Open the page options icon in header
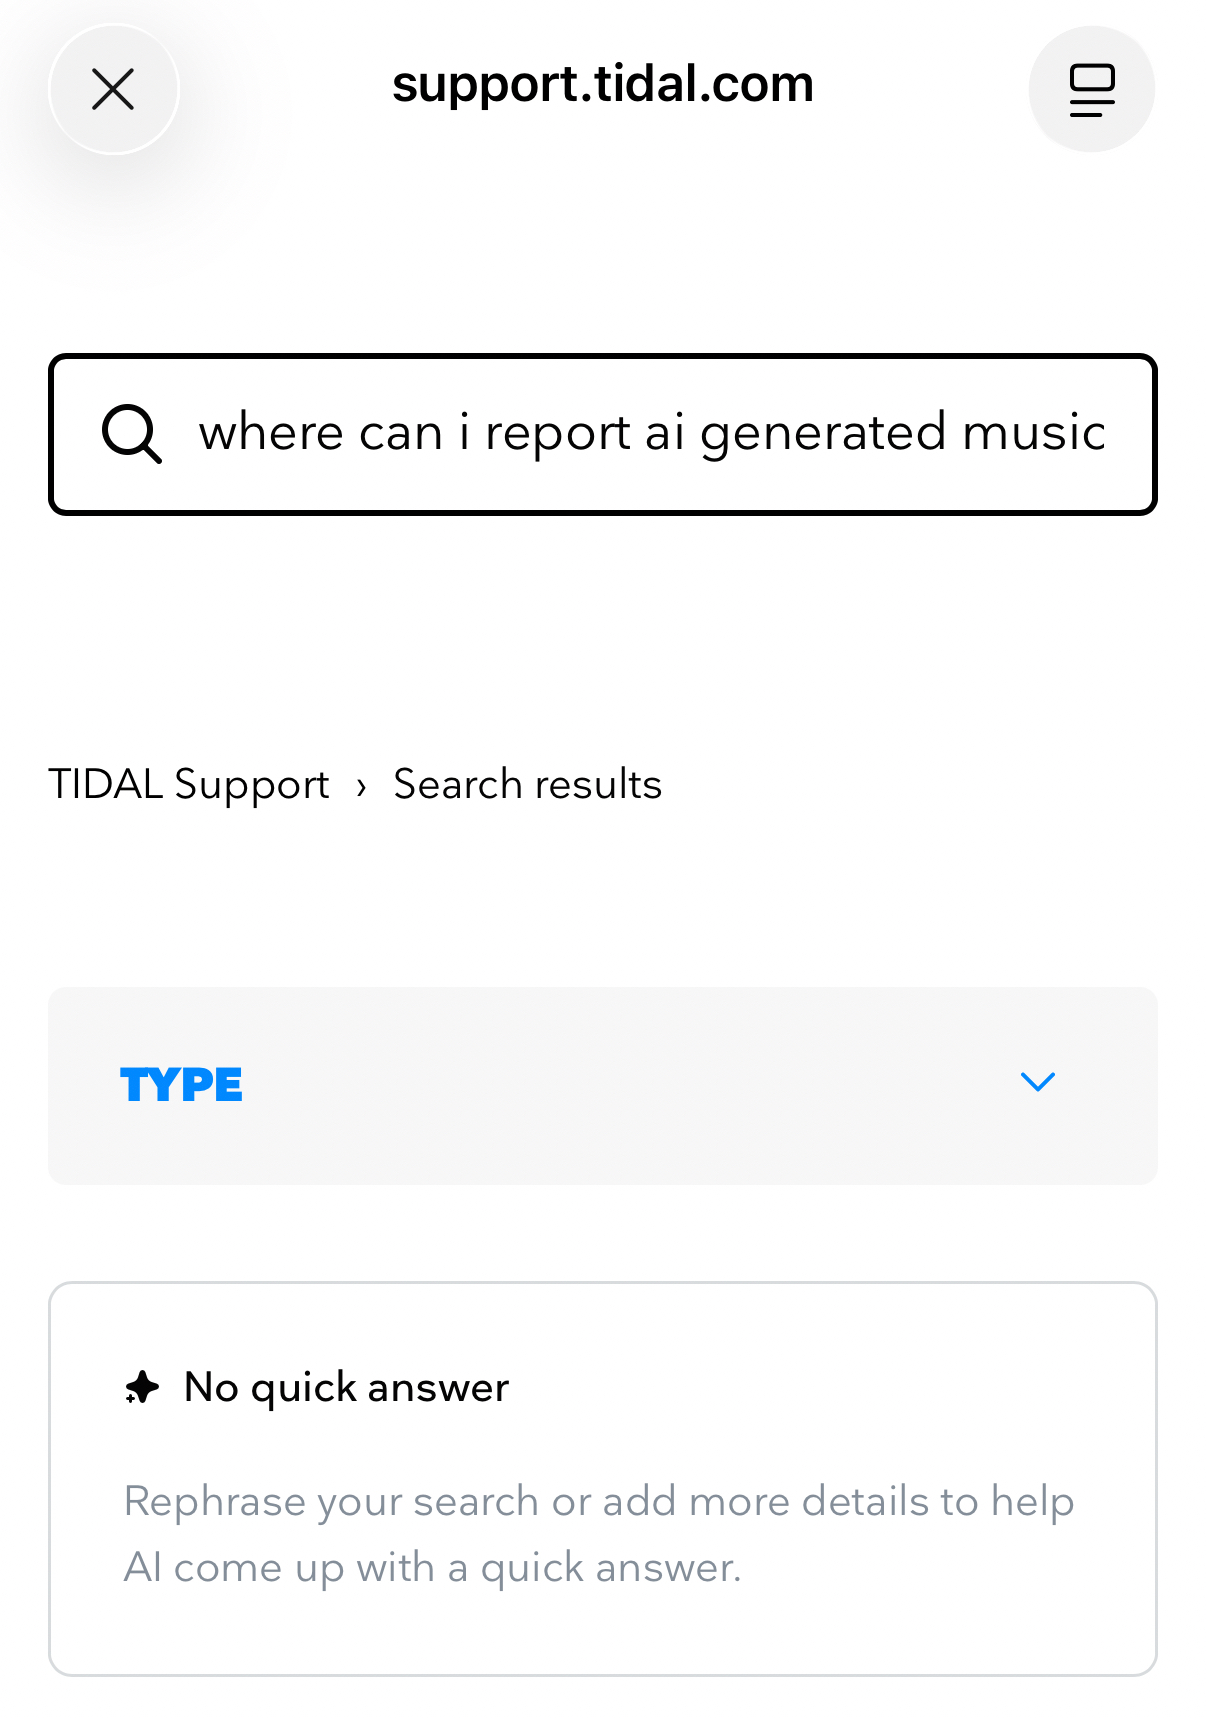Image resolution: width=1206 pixels, height=1718 pixels. point(1091,90)
